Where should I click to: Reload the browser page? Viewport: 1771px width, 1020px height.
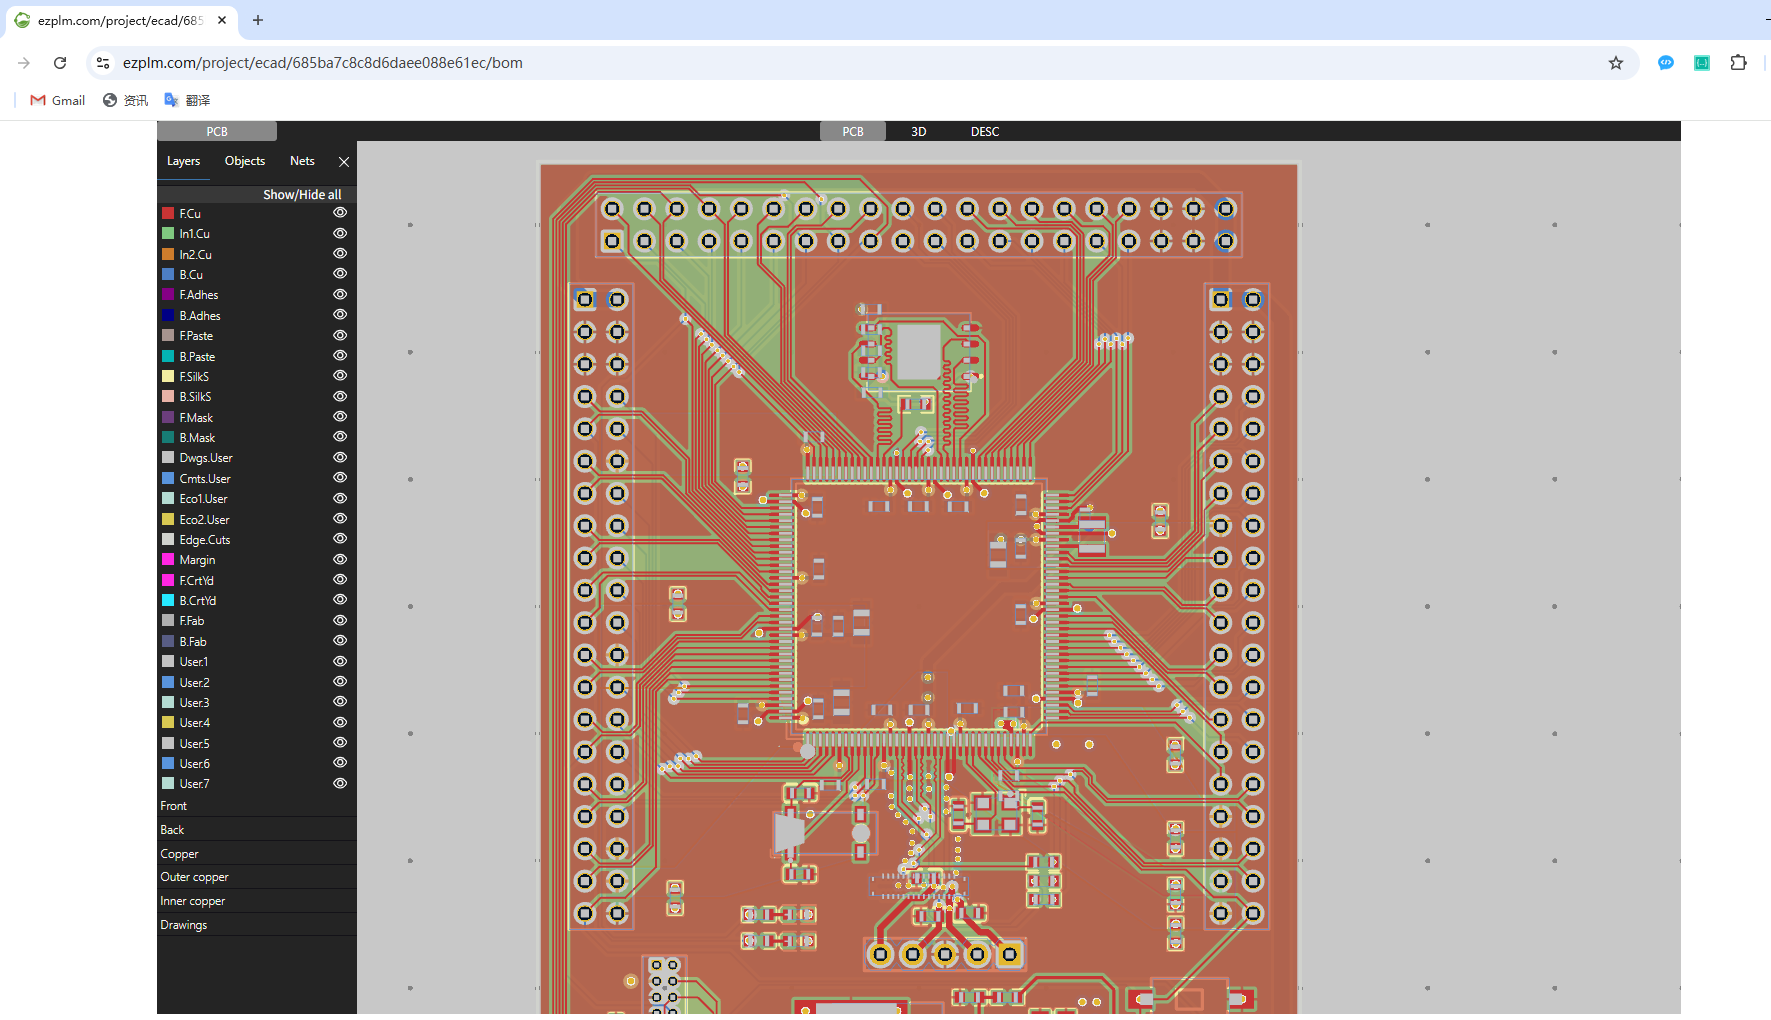60,63
